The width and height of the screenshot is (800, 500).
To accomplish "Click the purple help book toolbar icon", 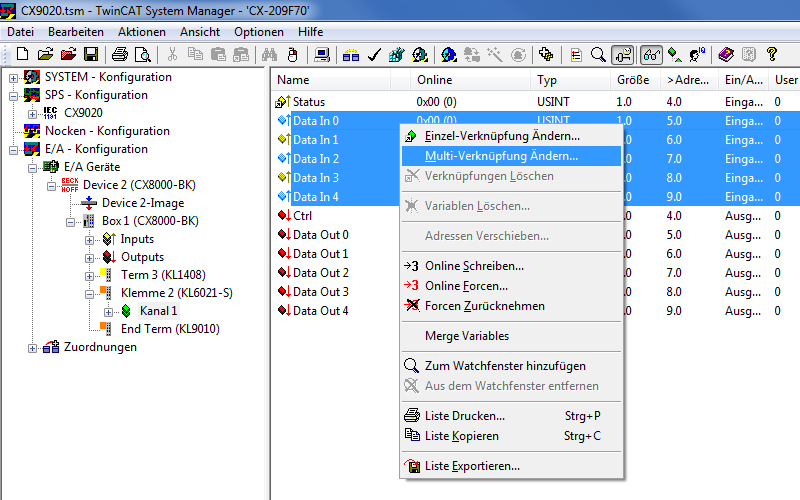I will pos(726,54).
